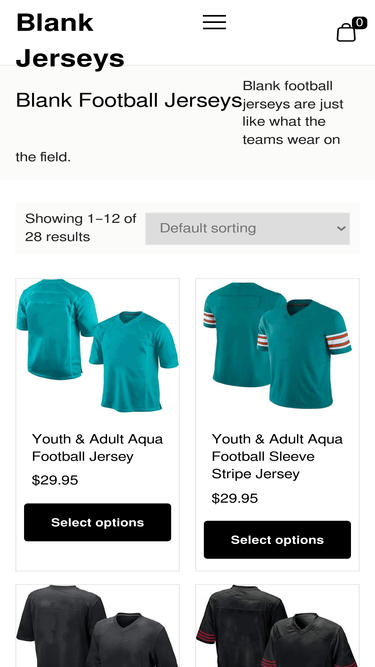Open the black jersey with red stripes image

click(277, 626)
